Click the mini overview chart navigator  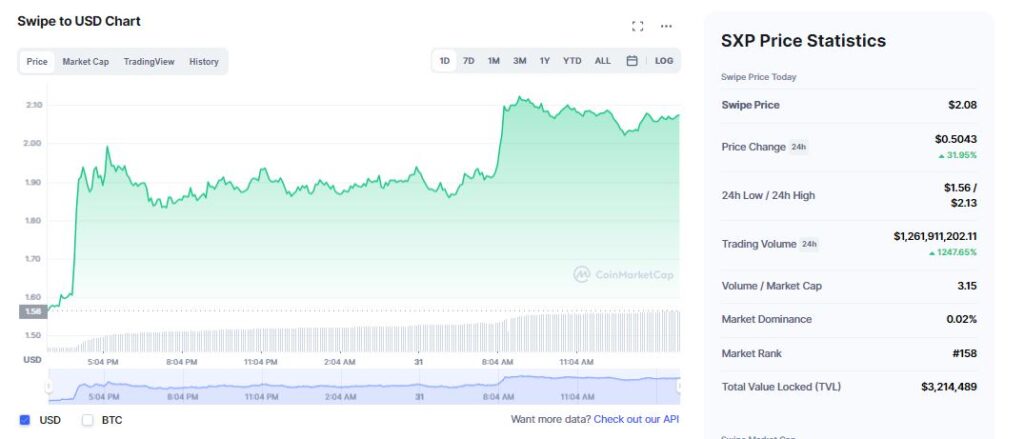point(364,387)
